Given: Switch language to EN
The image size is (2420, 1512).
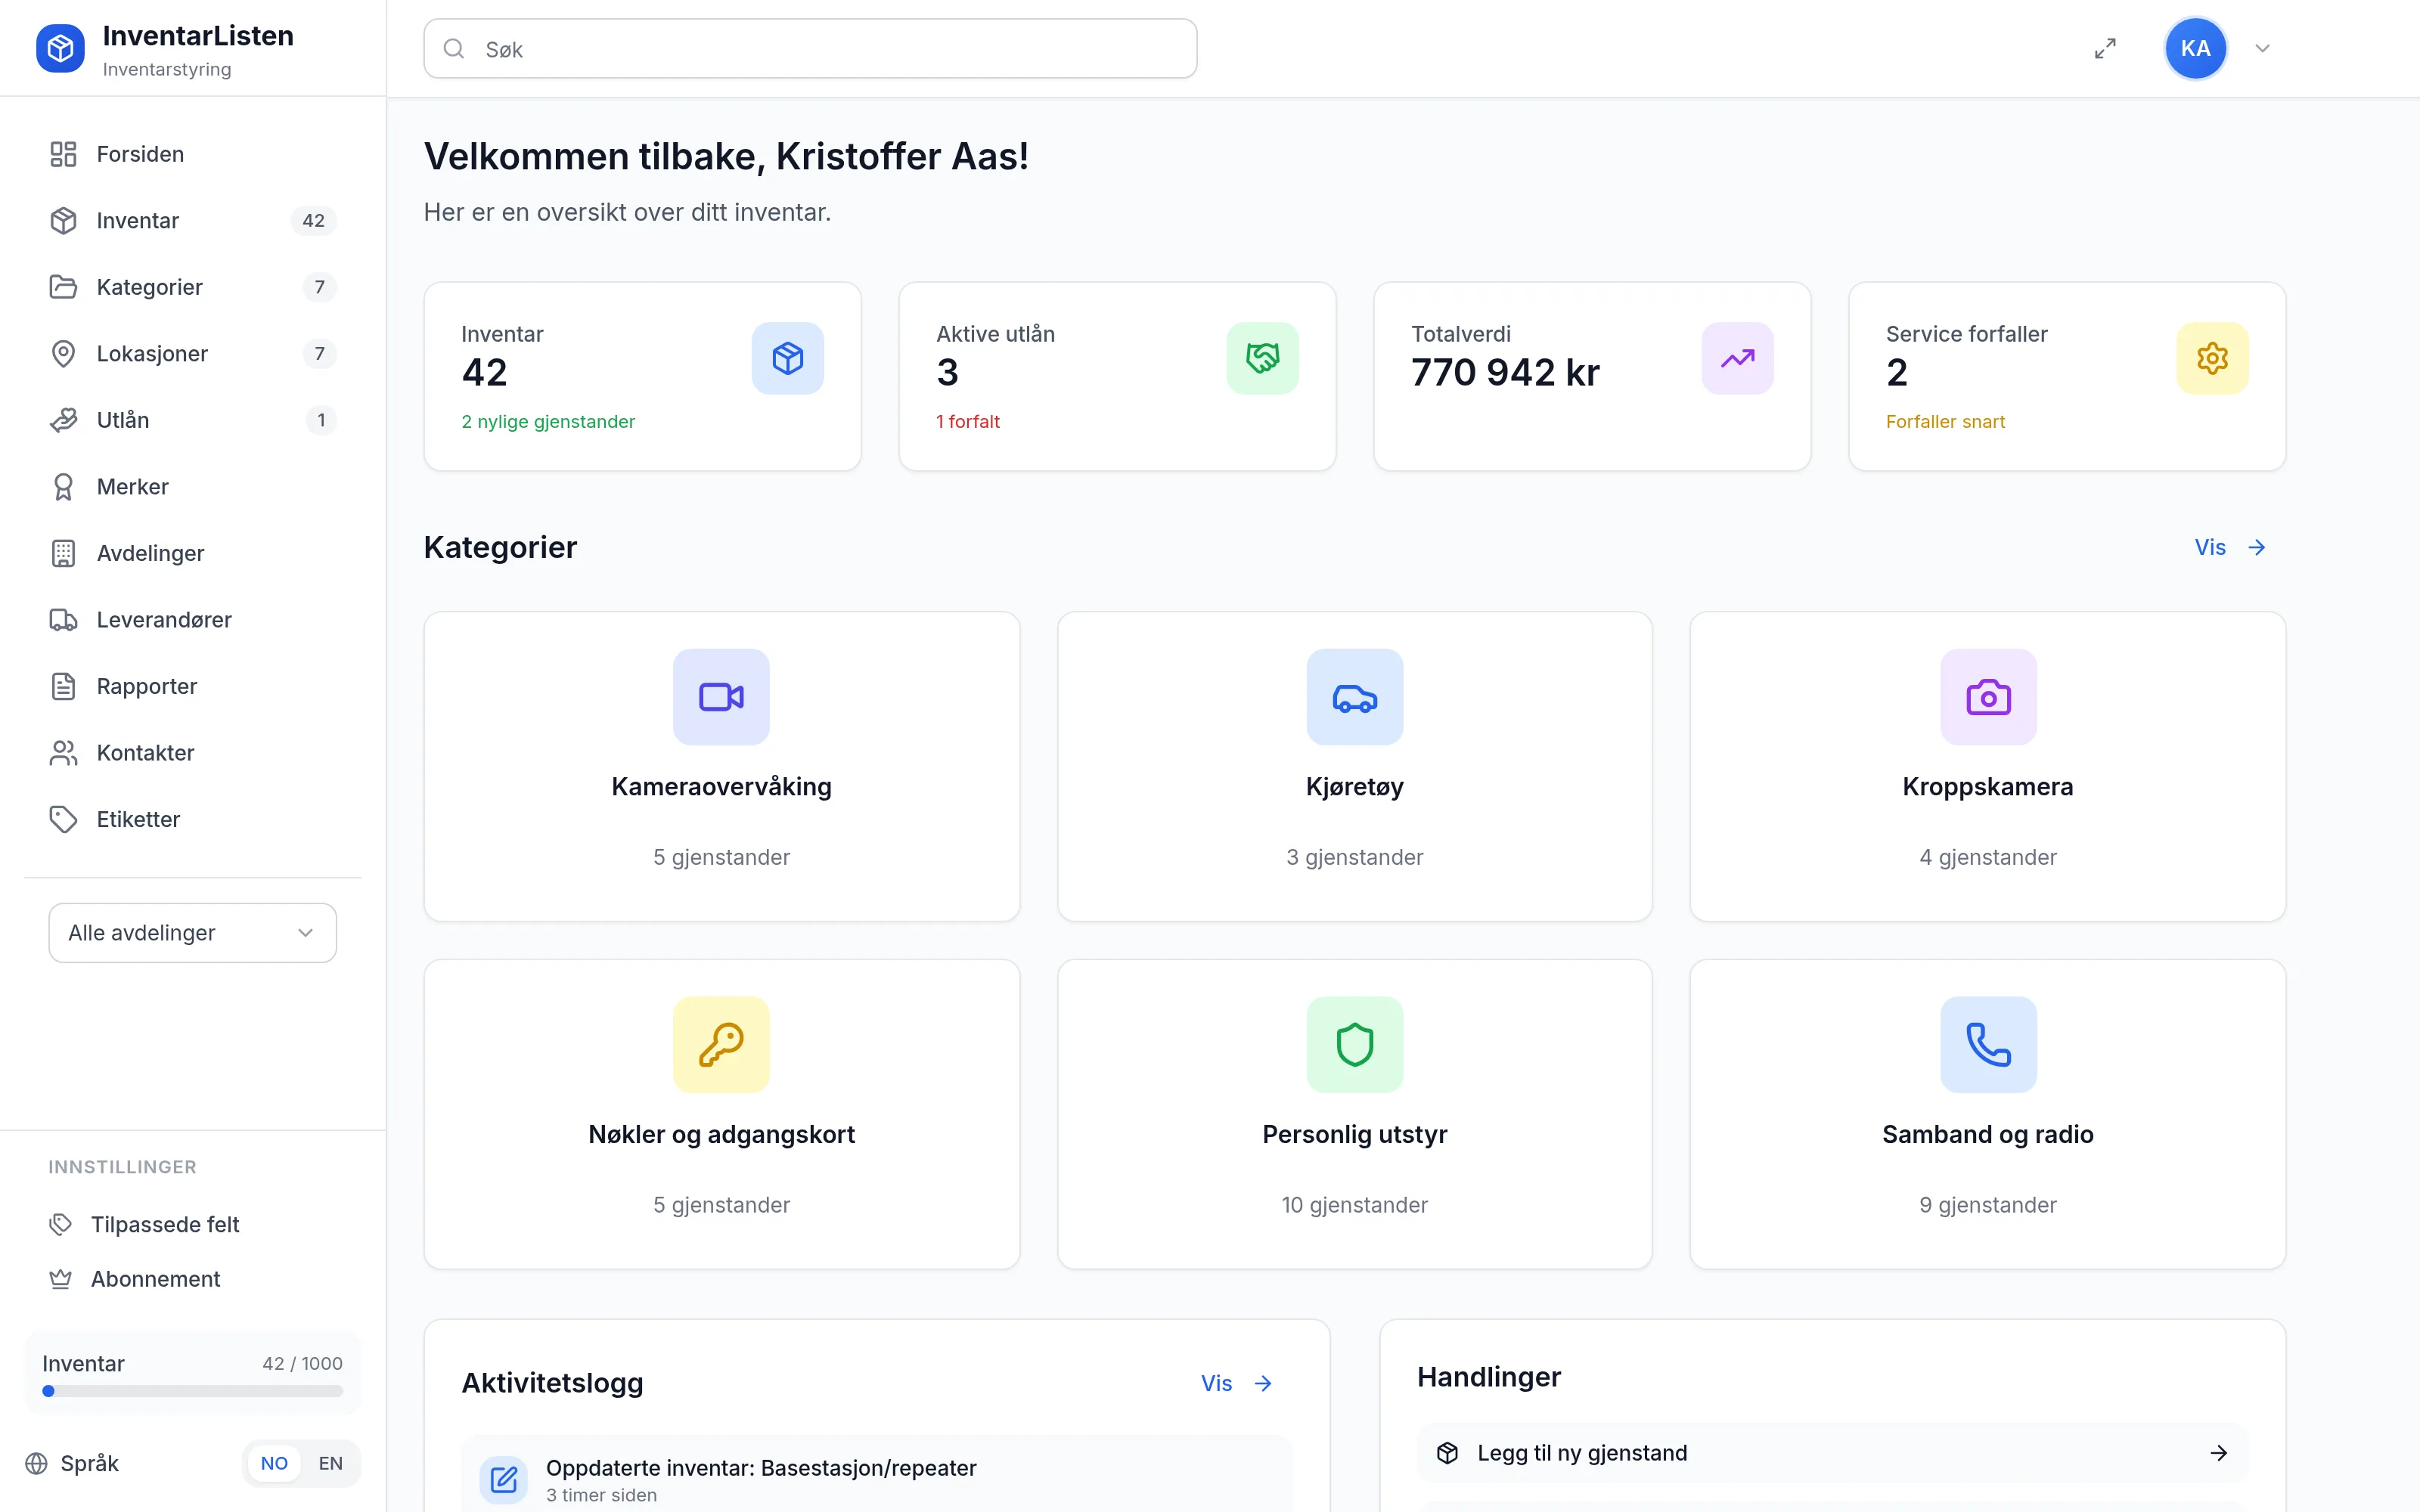Looking at the screenshot, I should [x=330, y=1463].
